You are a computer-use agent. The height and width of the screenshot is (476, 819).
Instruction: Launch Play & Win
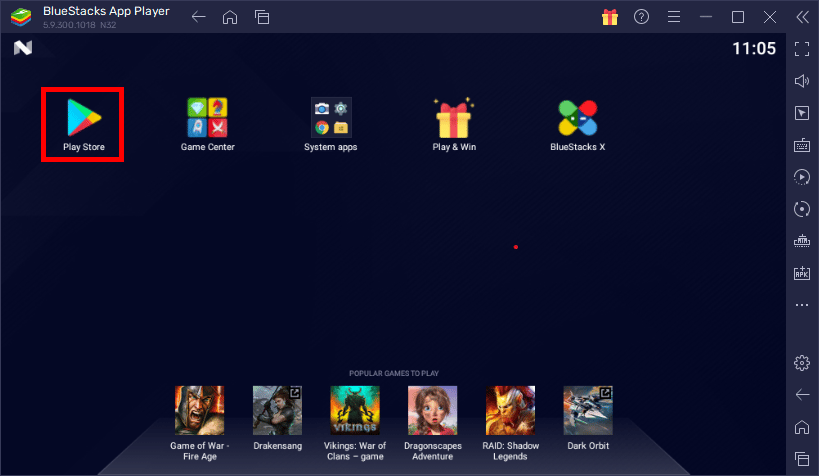pyautogui.click(x=454, y=124)
